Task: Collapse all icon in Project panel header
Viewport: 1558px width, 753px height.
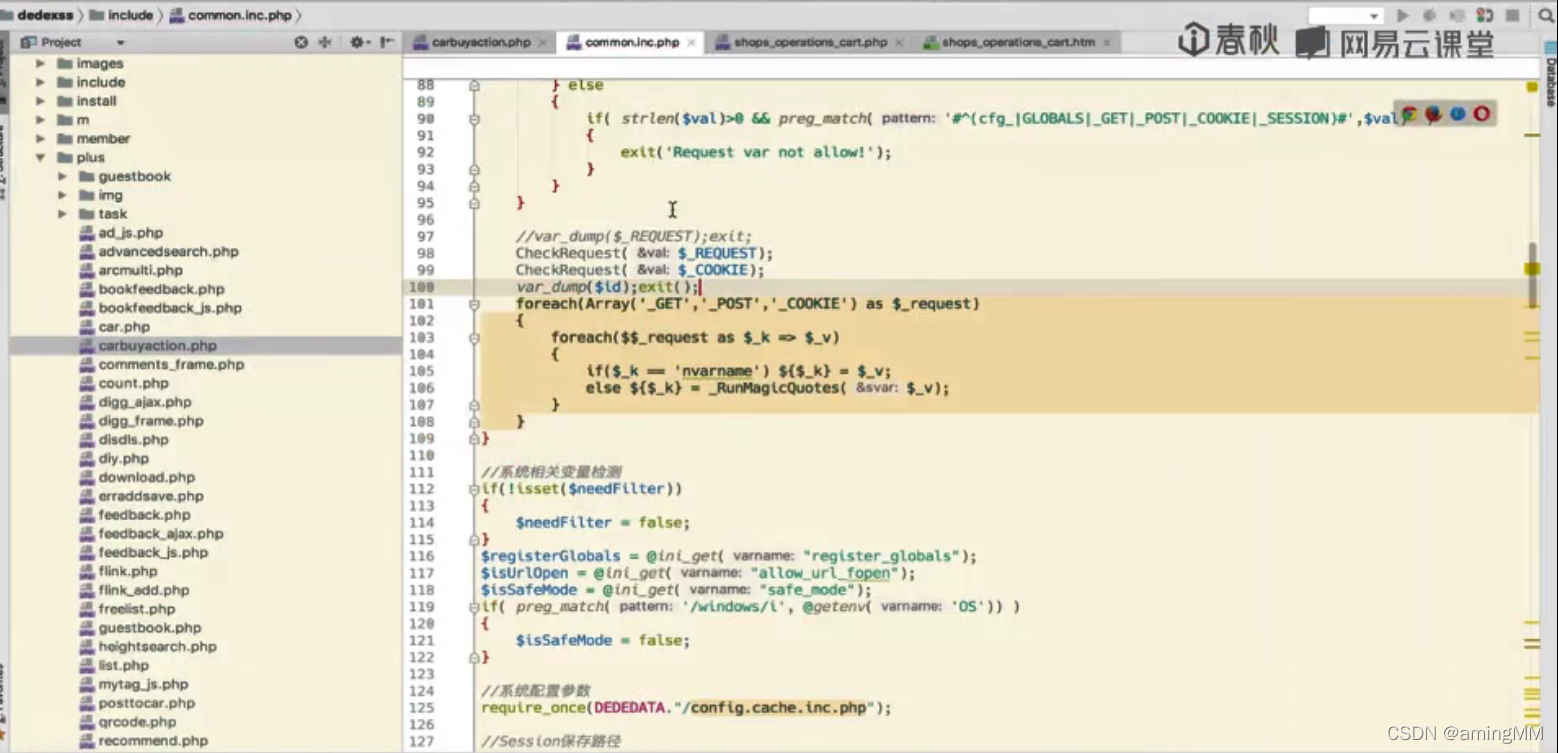Action: [x=324, y=42]
